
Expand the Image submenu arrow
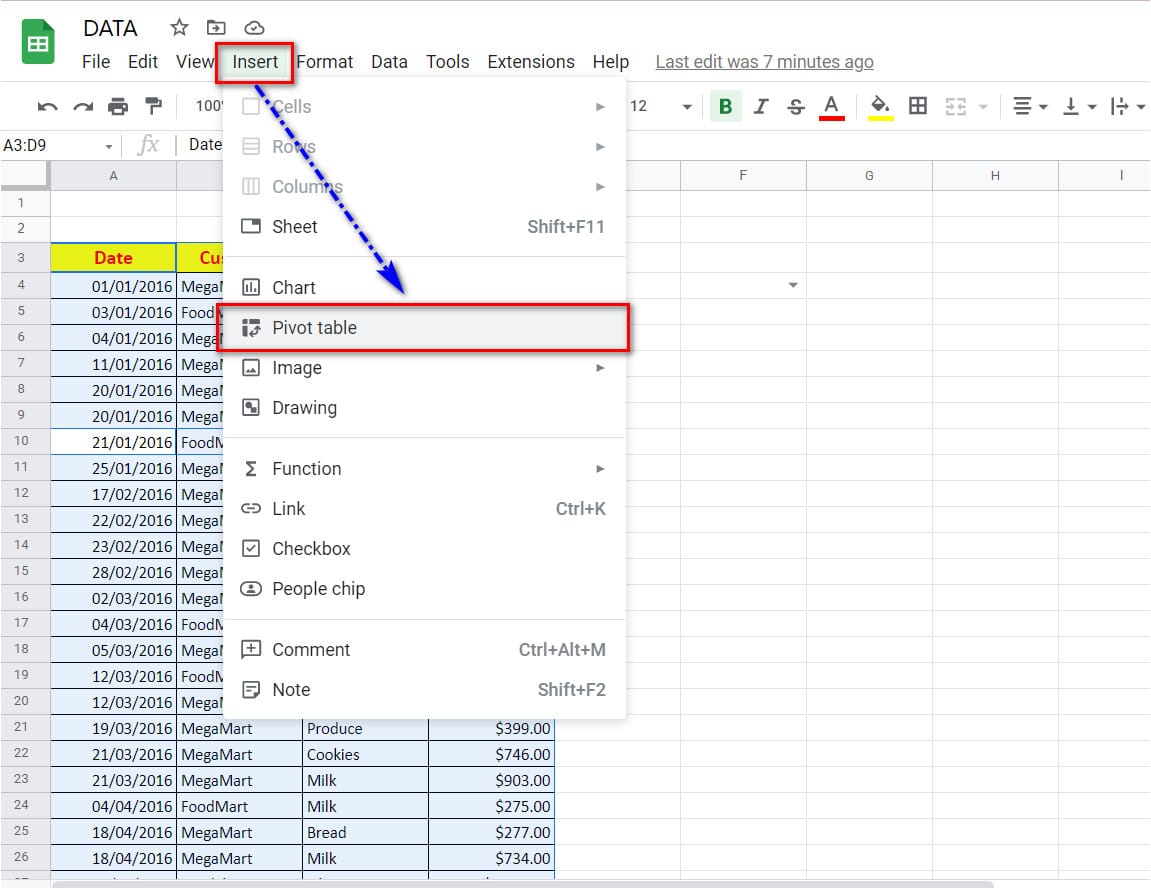pyautogui.click(x=600, y=367)
